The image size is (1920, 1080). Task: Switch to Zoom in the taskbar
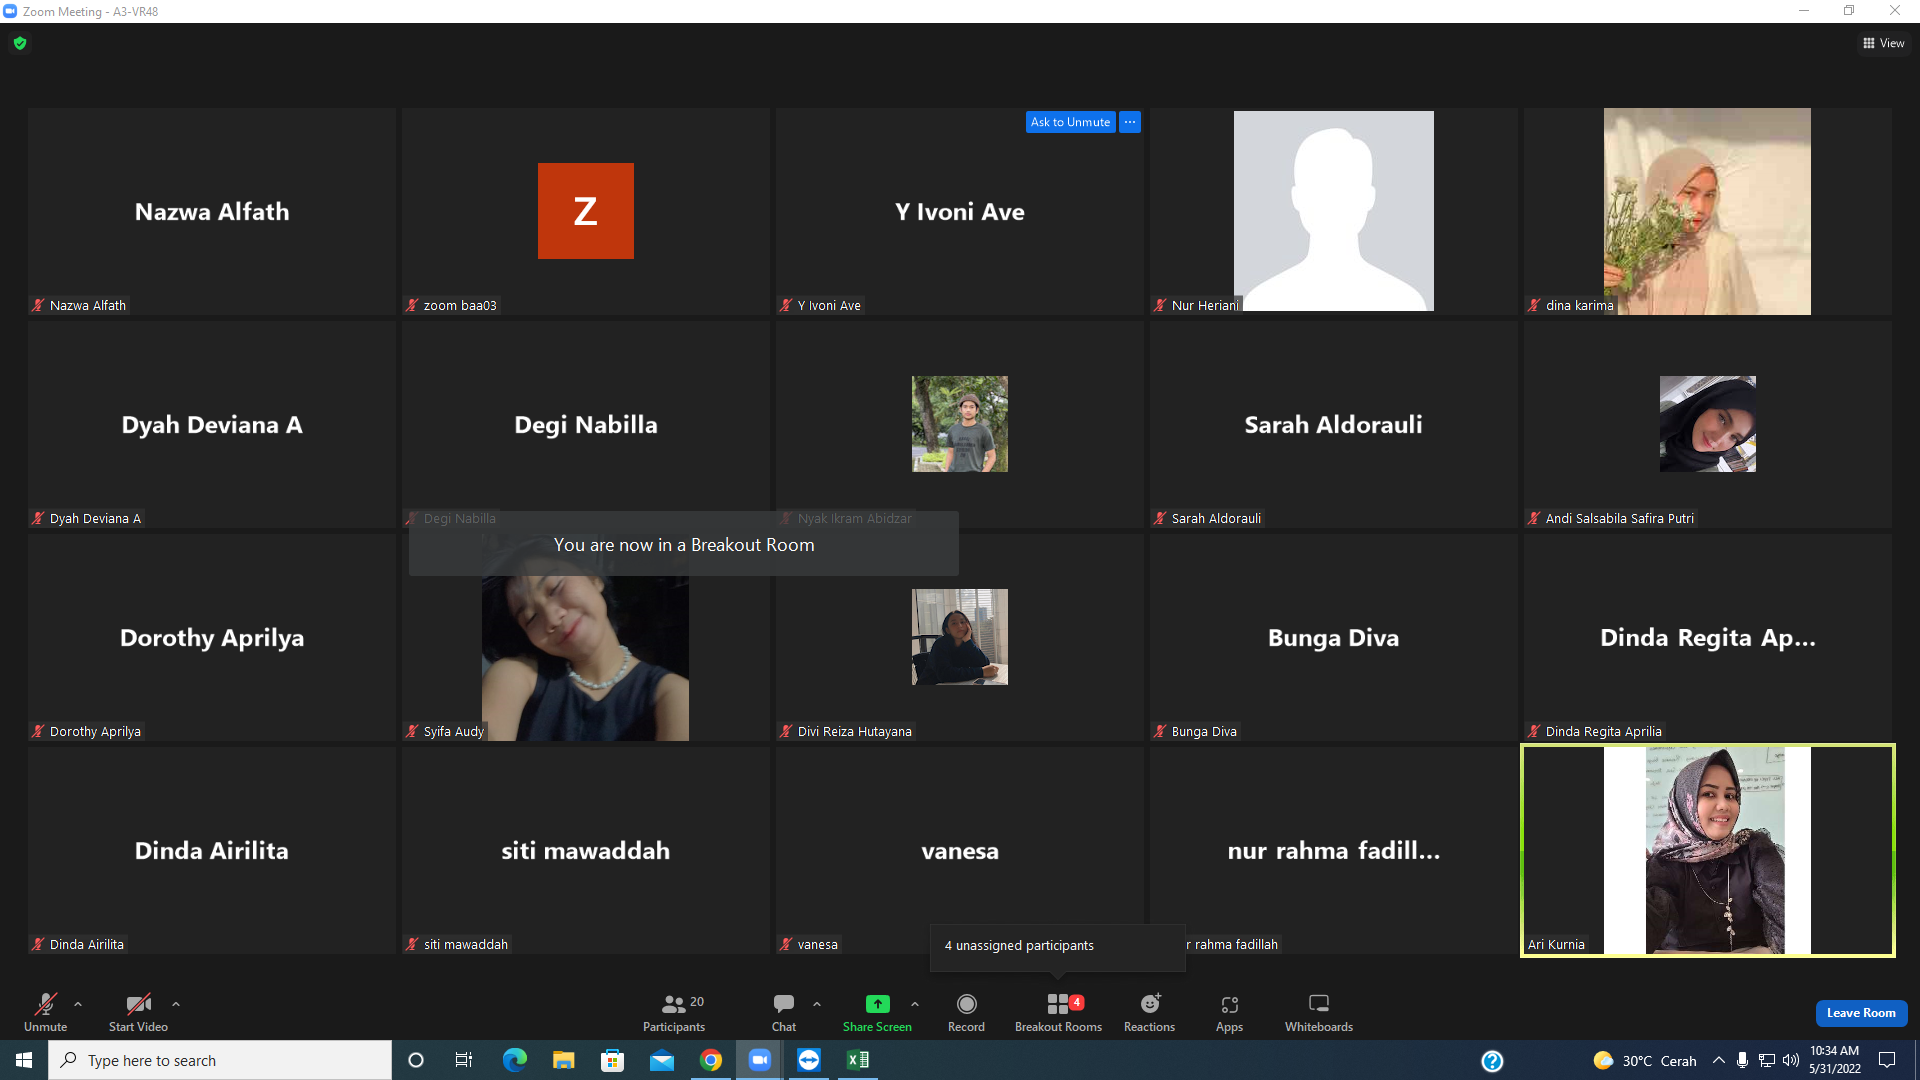[760, 1060]
